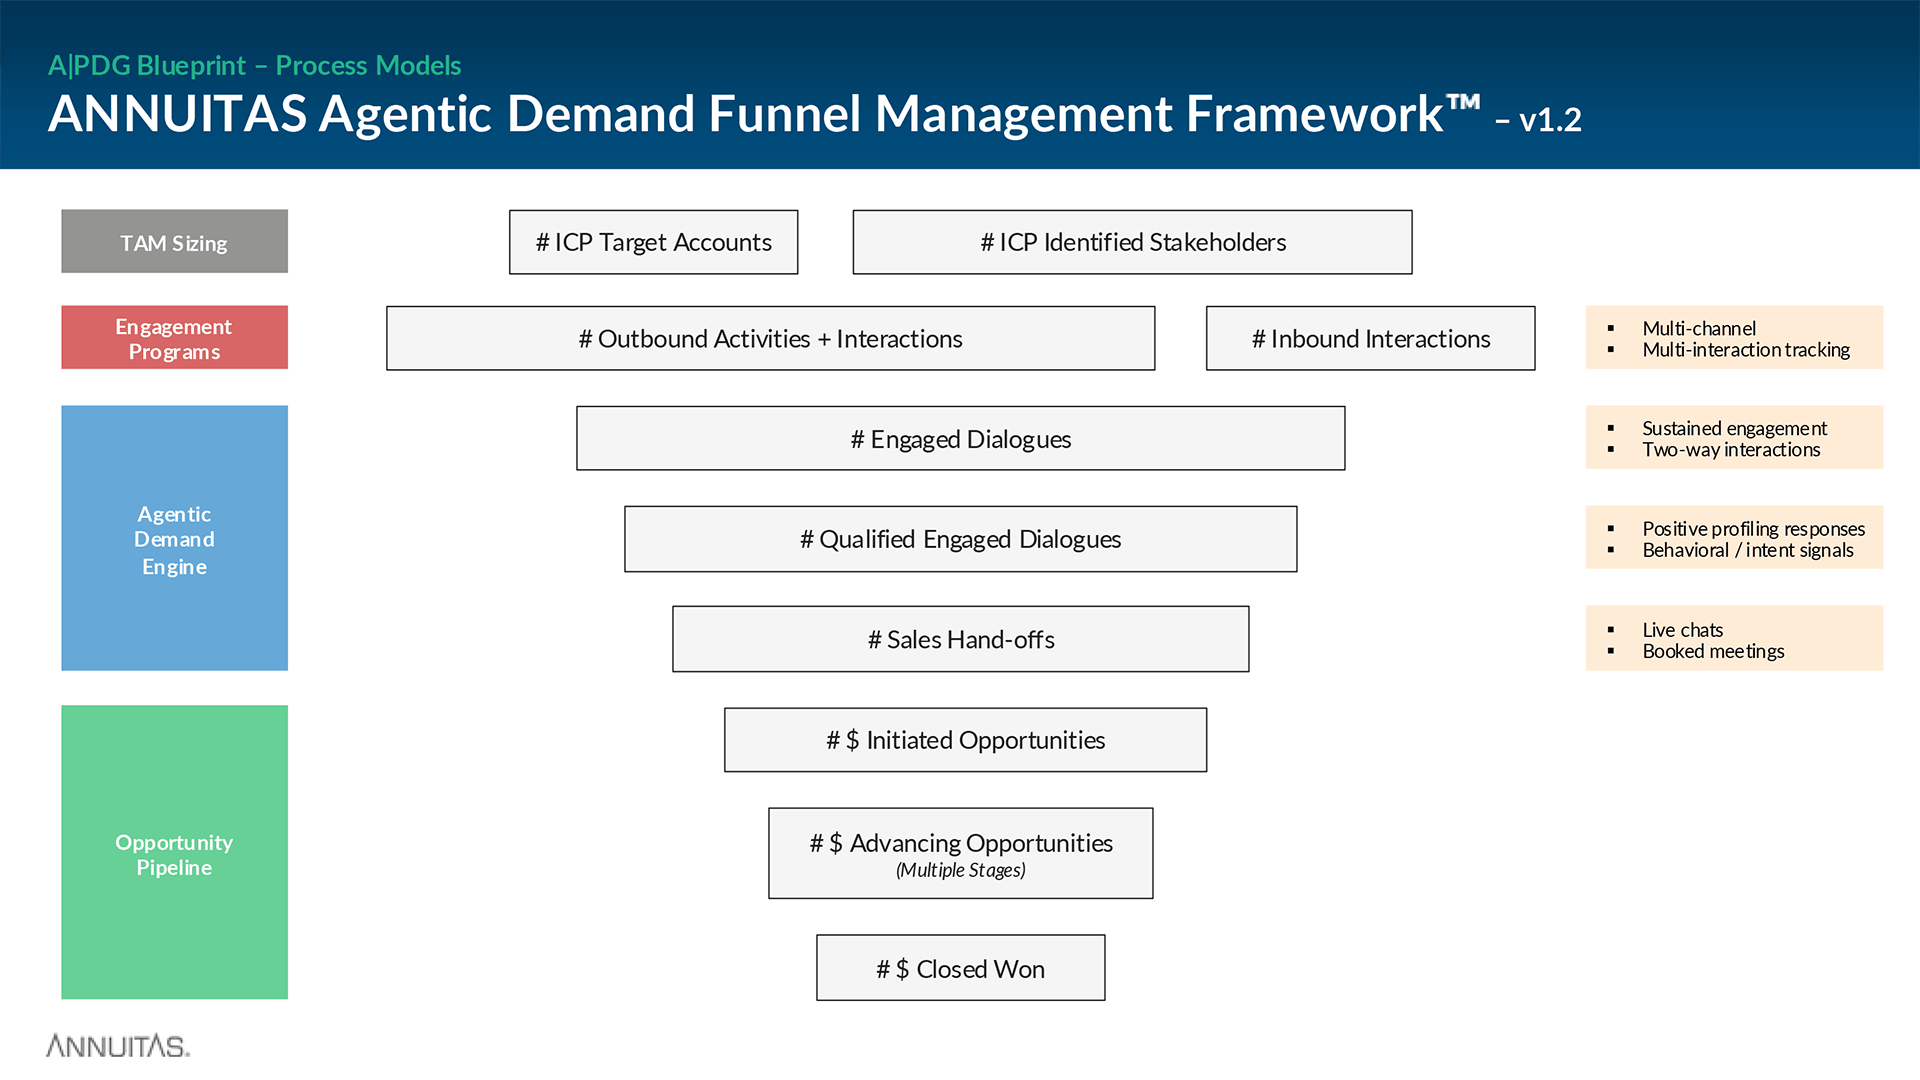Click the A|PDG Blueprint – Process Models subtitle
Screen dimensions: 1920x1080
(254, 66)
